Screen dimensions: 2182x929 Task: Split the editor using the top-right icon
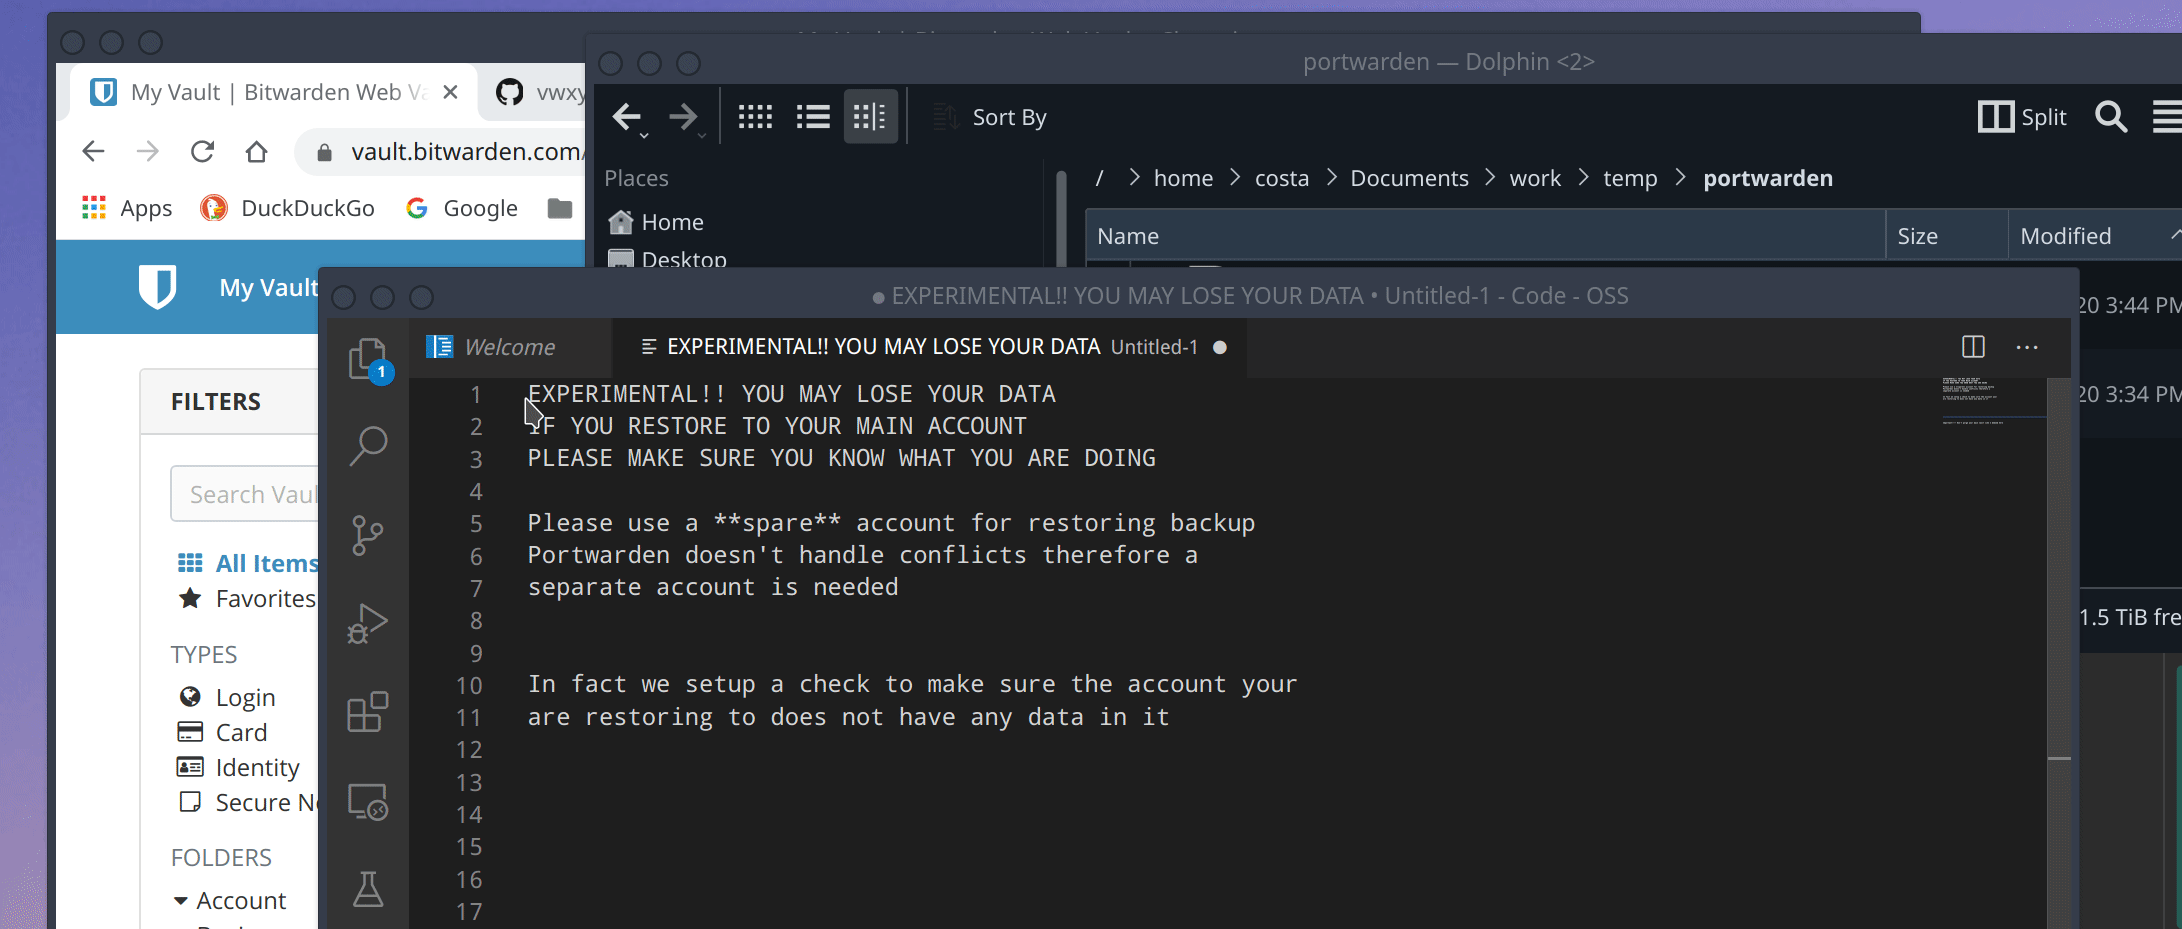[x=1973, y=347]
